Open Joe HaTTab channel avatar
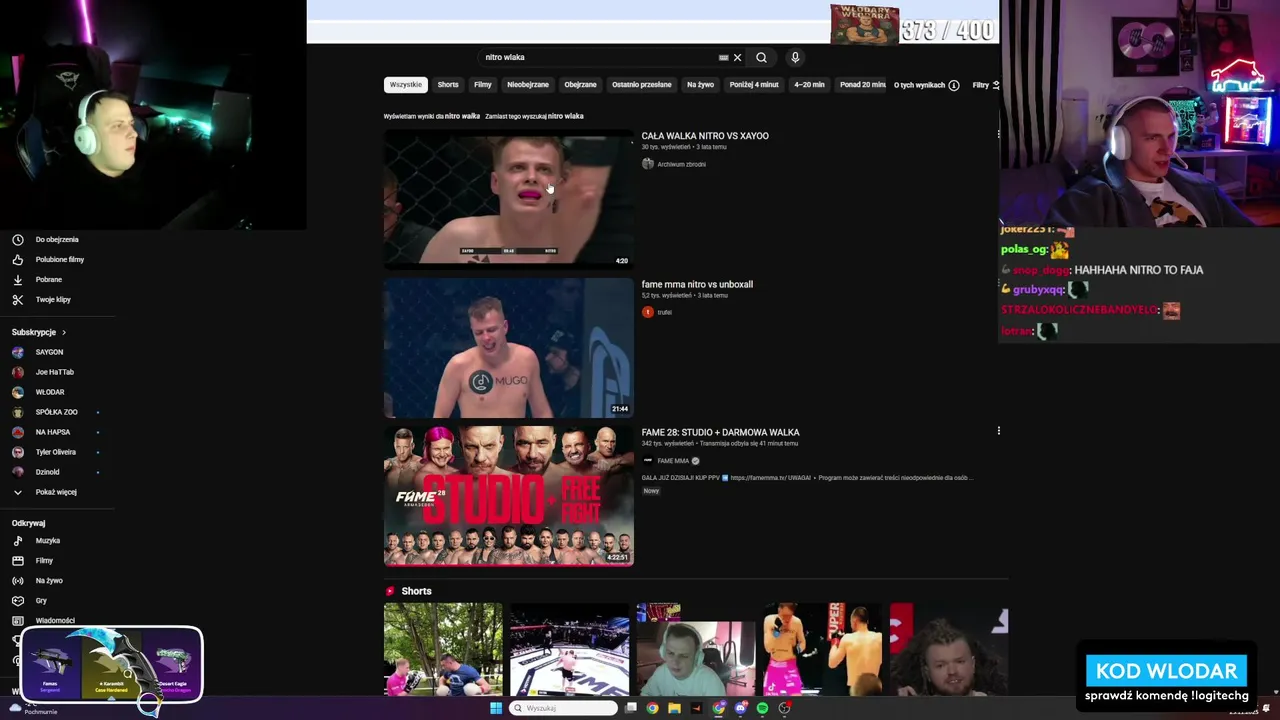1280x720 pixels. pyautogui.click(x=17, y=372)
